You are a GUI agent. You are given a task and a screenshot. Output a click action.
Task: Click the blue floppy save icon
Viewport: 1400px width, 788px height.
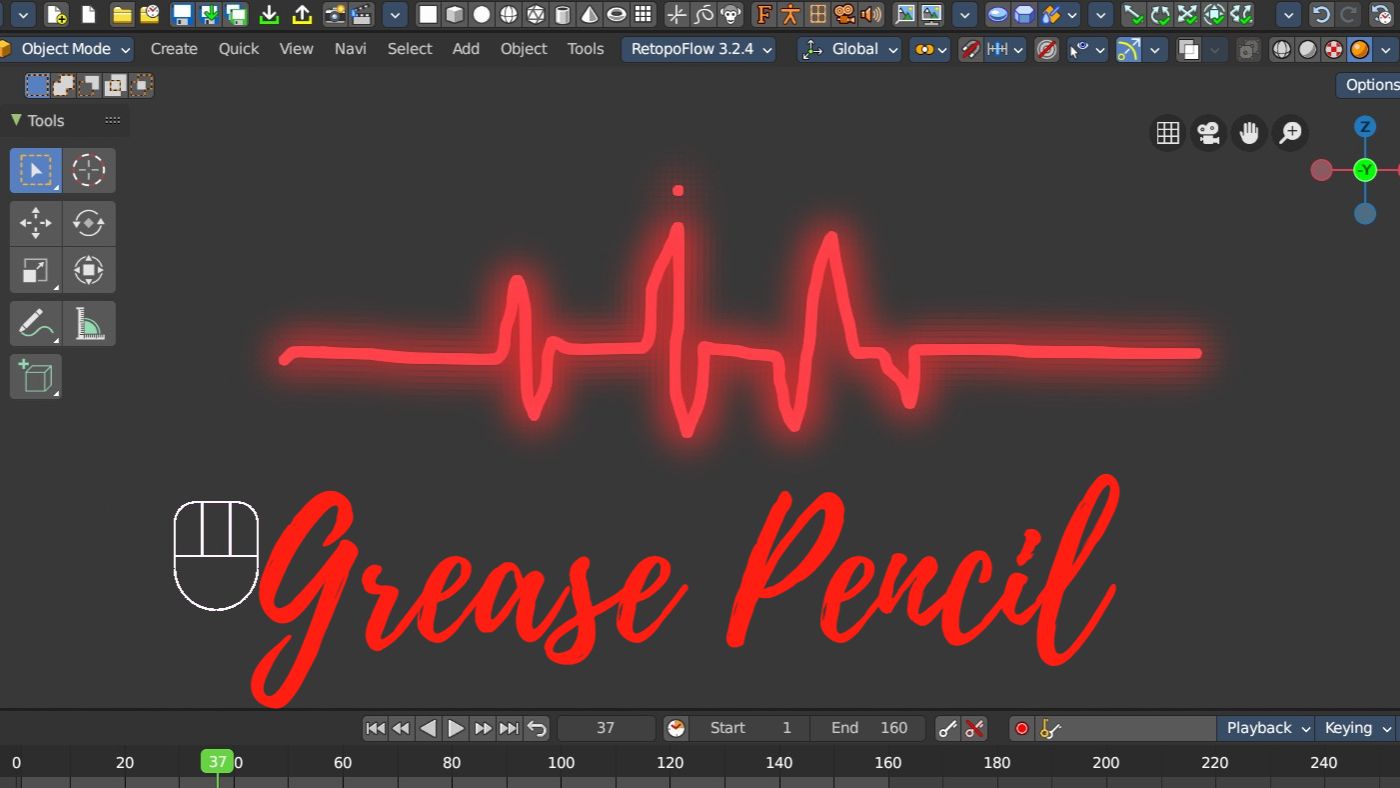pyautogui.click(x=183, y=15)
